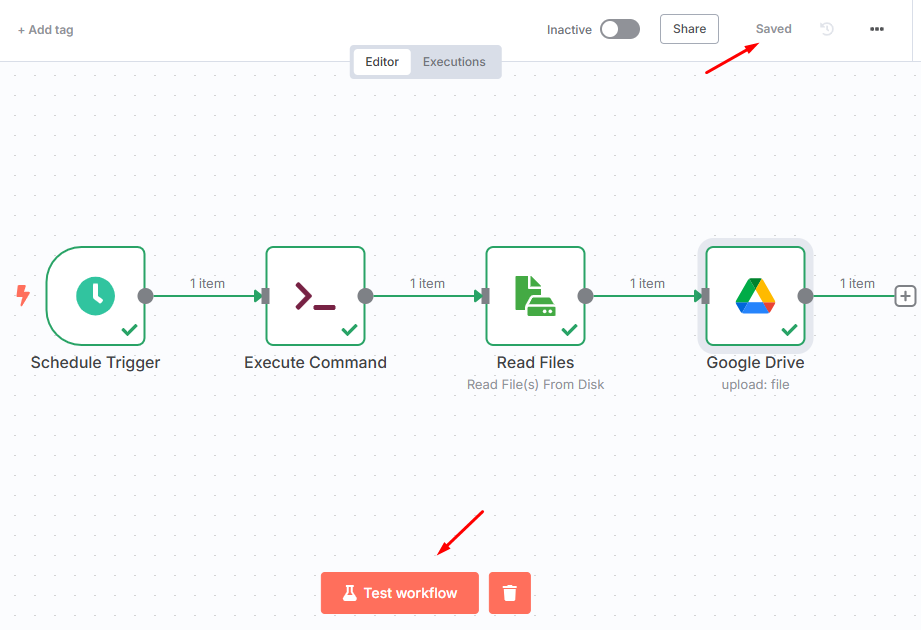Click the Read Files name label
The image size is (921, 630).
(535, 362)
